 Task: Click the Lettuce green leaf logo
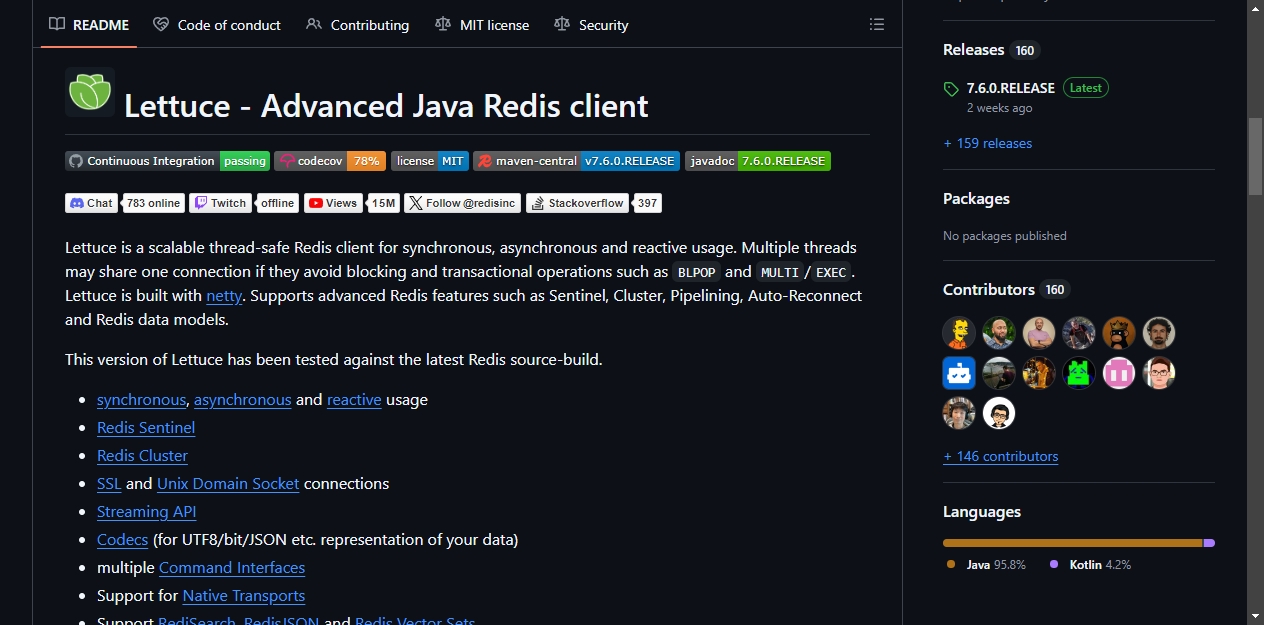tap(90, 92)
